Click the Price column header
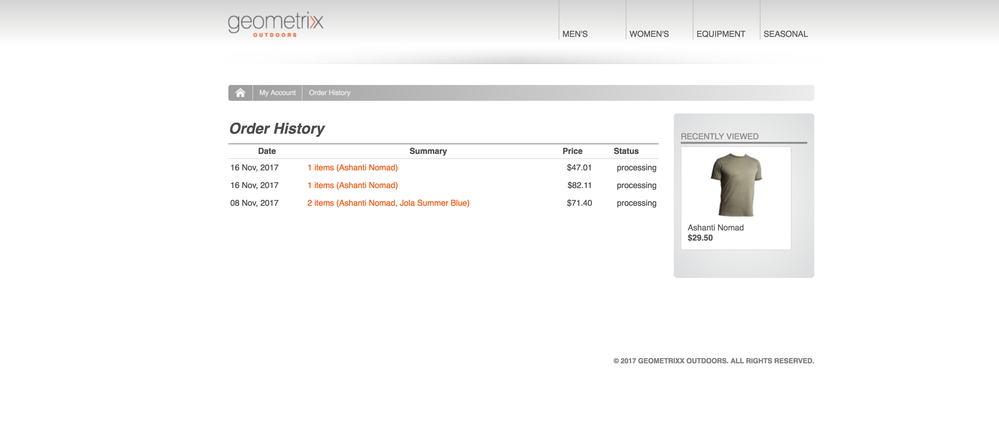The width and height of the screenshot is (999, 435). point(572,151)
